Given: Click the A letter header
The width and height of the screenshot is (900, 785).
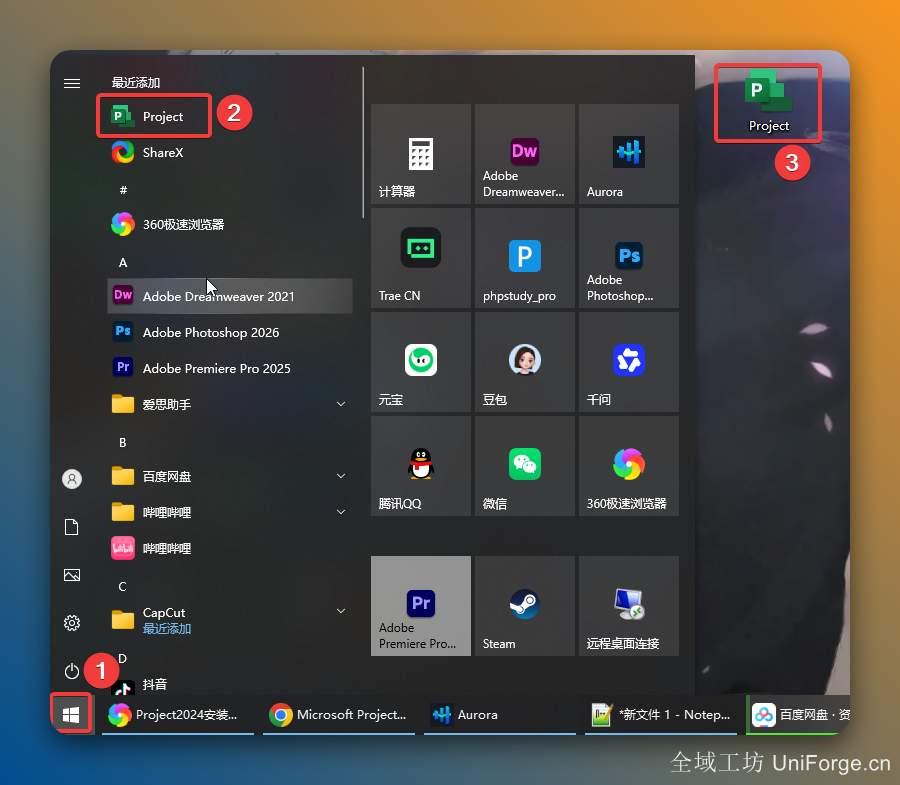Looking at the screenshot, I should pos(123,263).
